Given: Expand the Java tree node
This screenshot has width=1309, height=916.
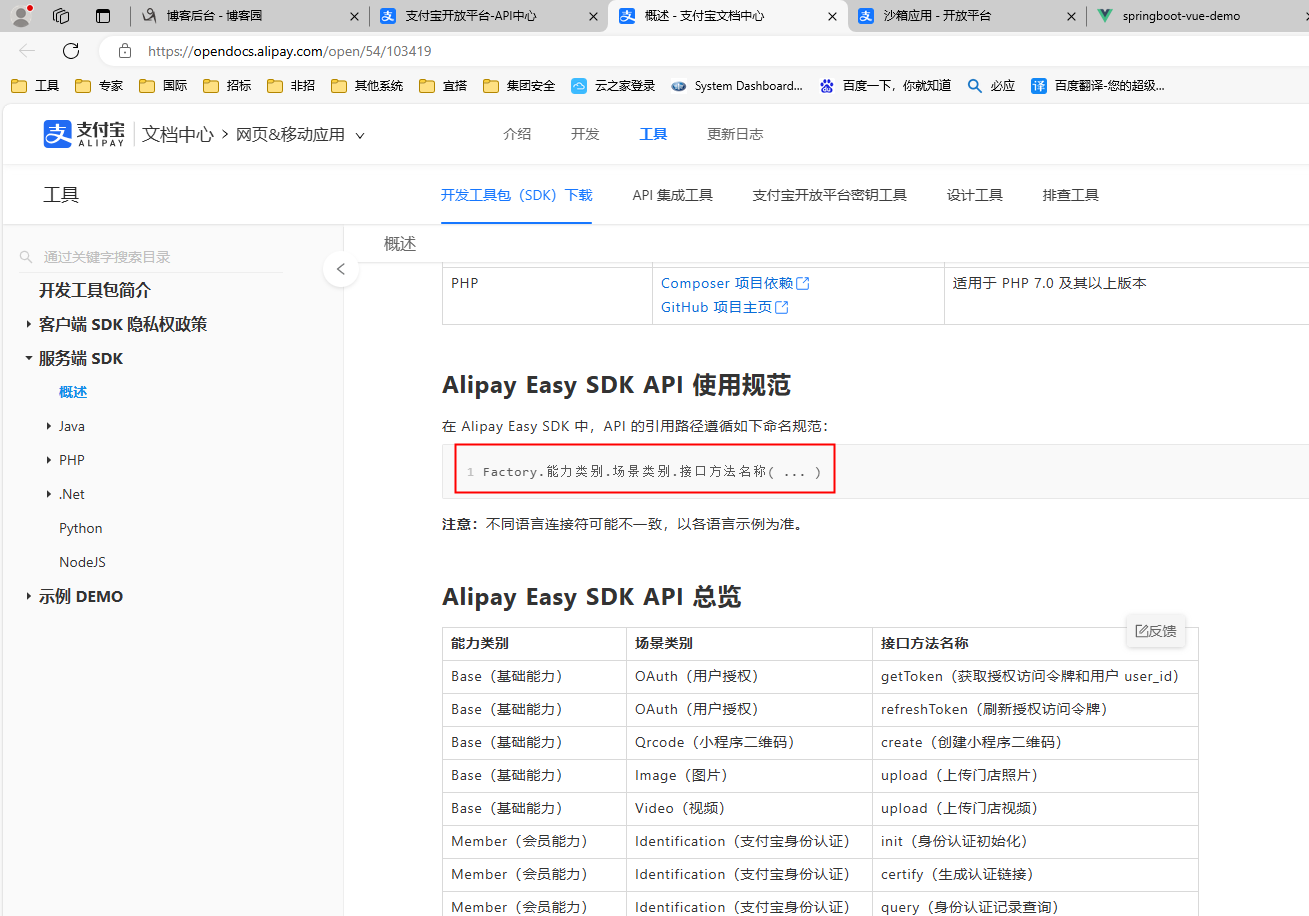Looking at the screenshot, I should (49, 426).
